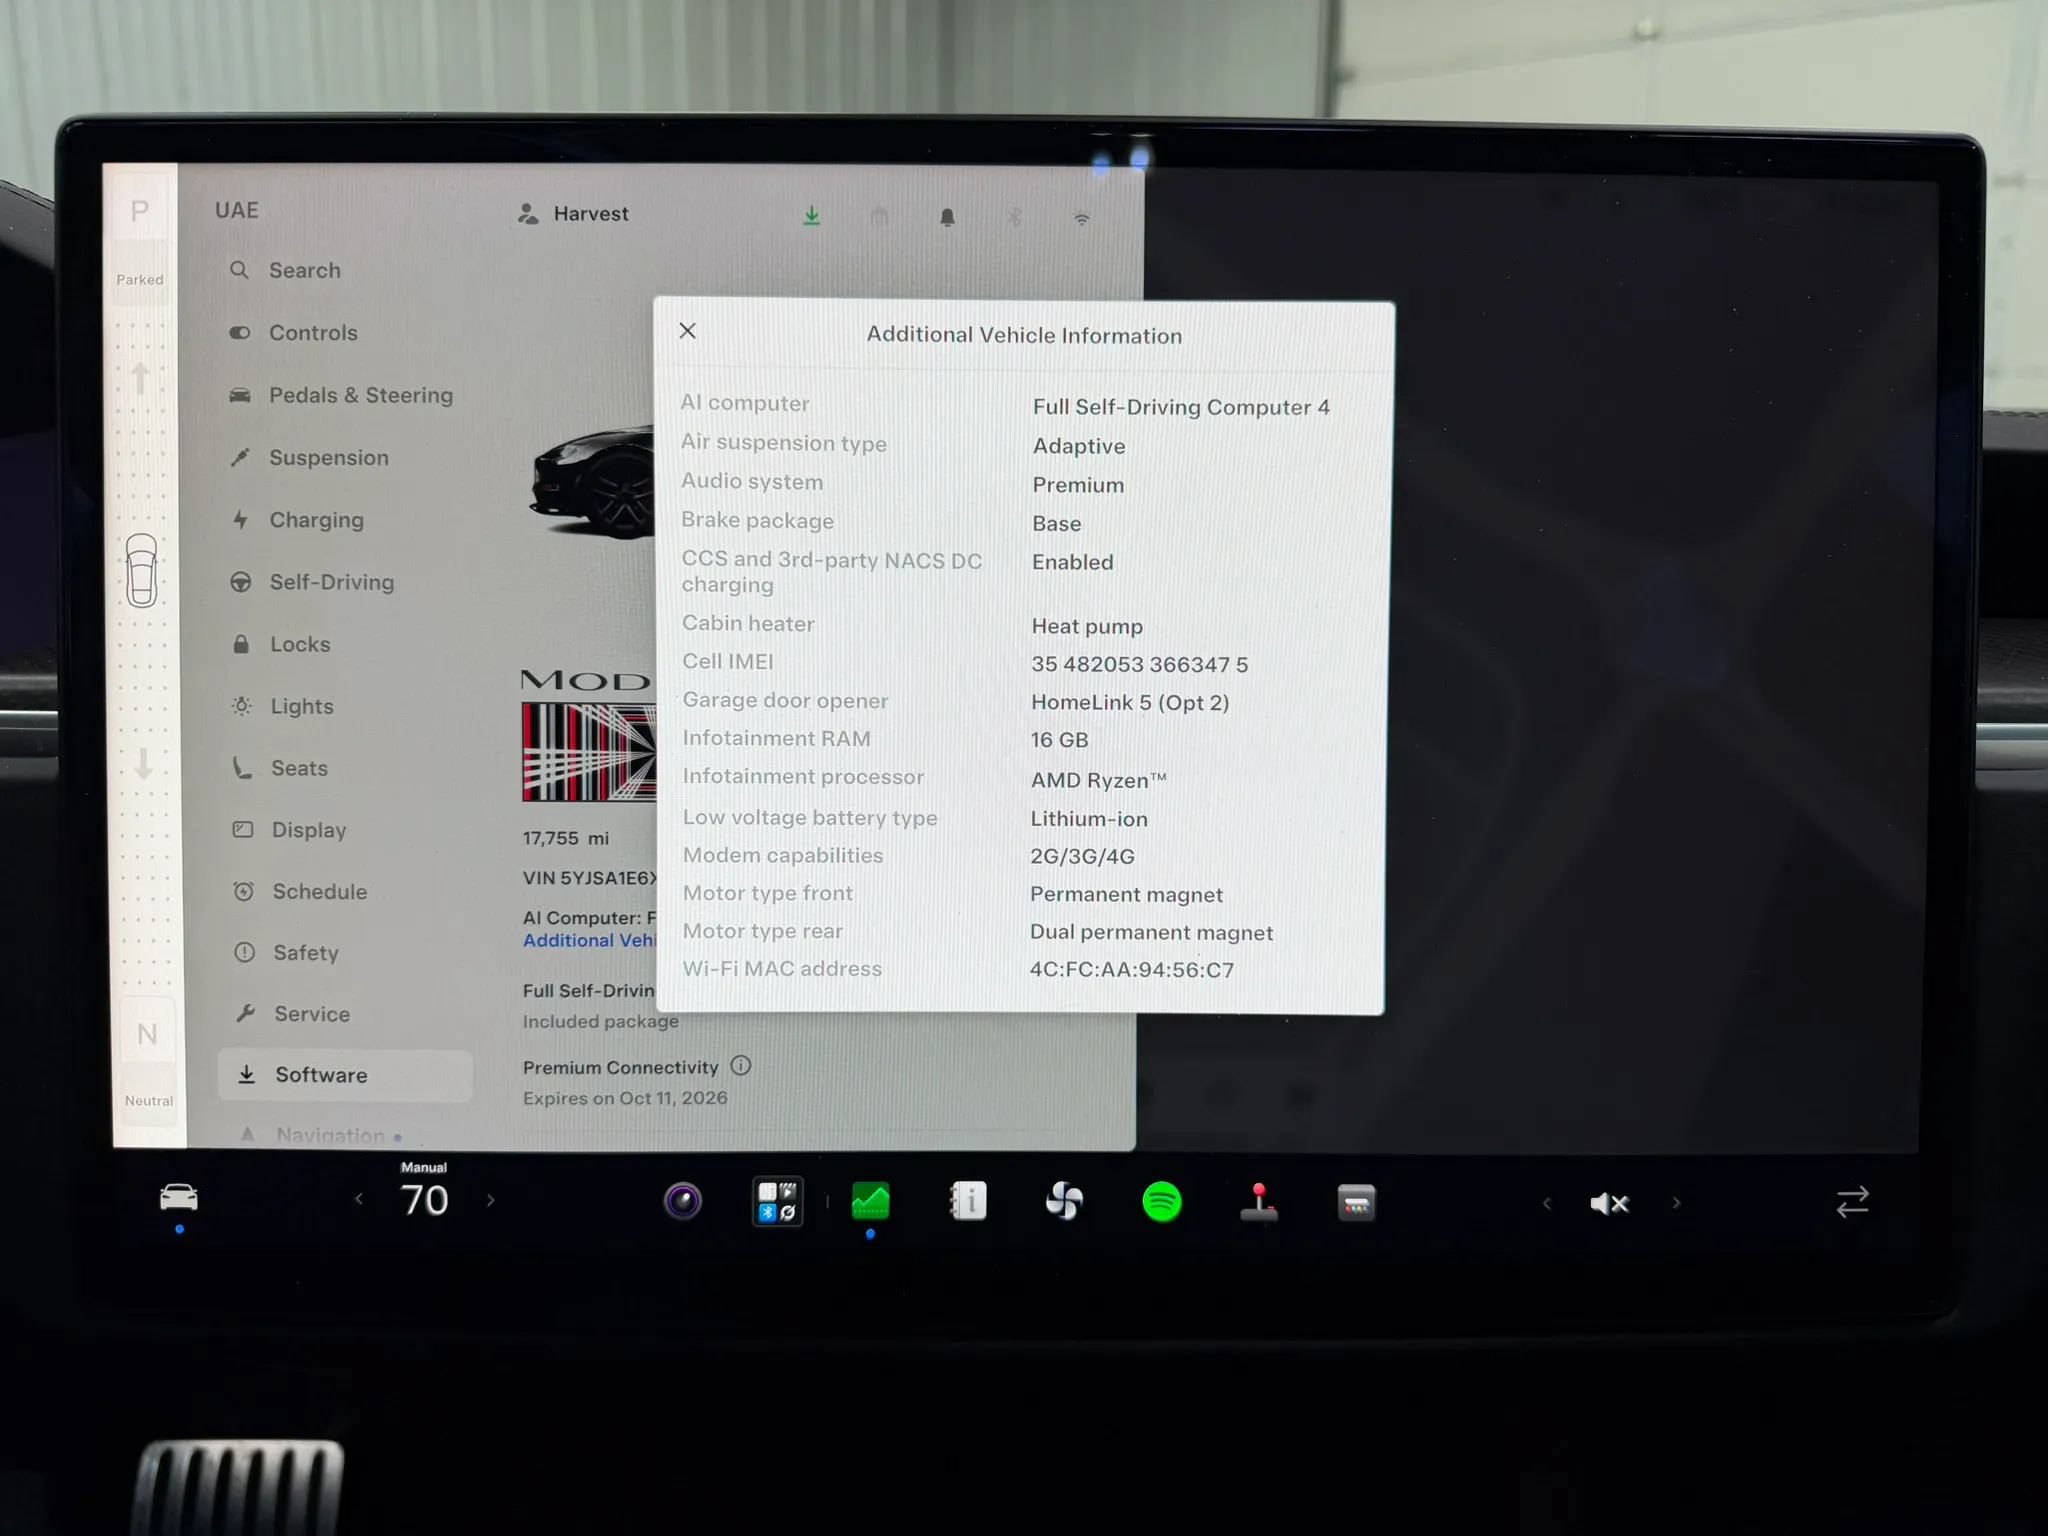This screenshot has width=2048, height=1536.
Task: Tap the AMD Ryzen processor value
Action: click(x=1098, y=780)
